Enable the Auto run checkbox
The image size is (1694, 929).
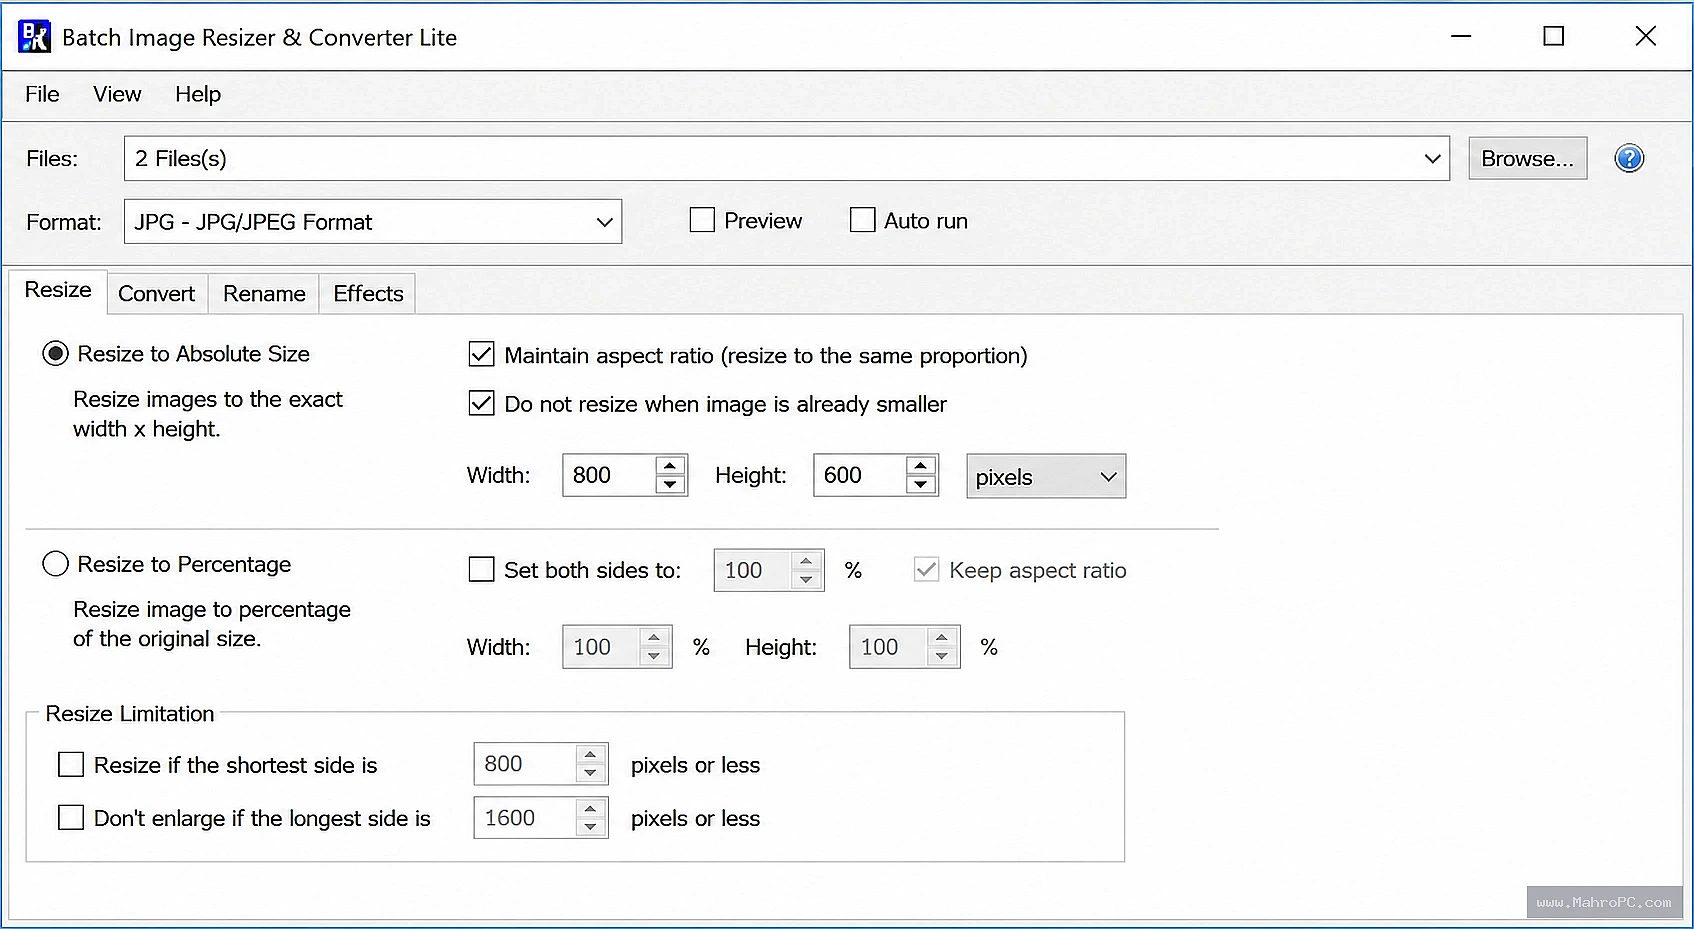(862, 220)
